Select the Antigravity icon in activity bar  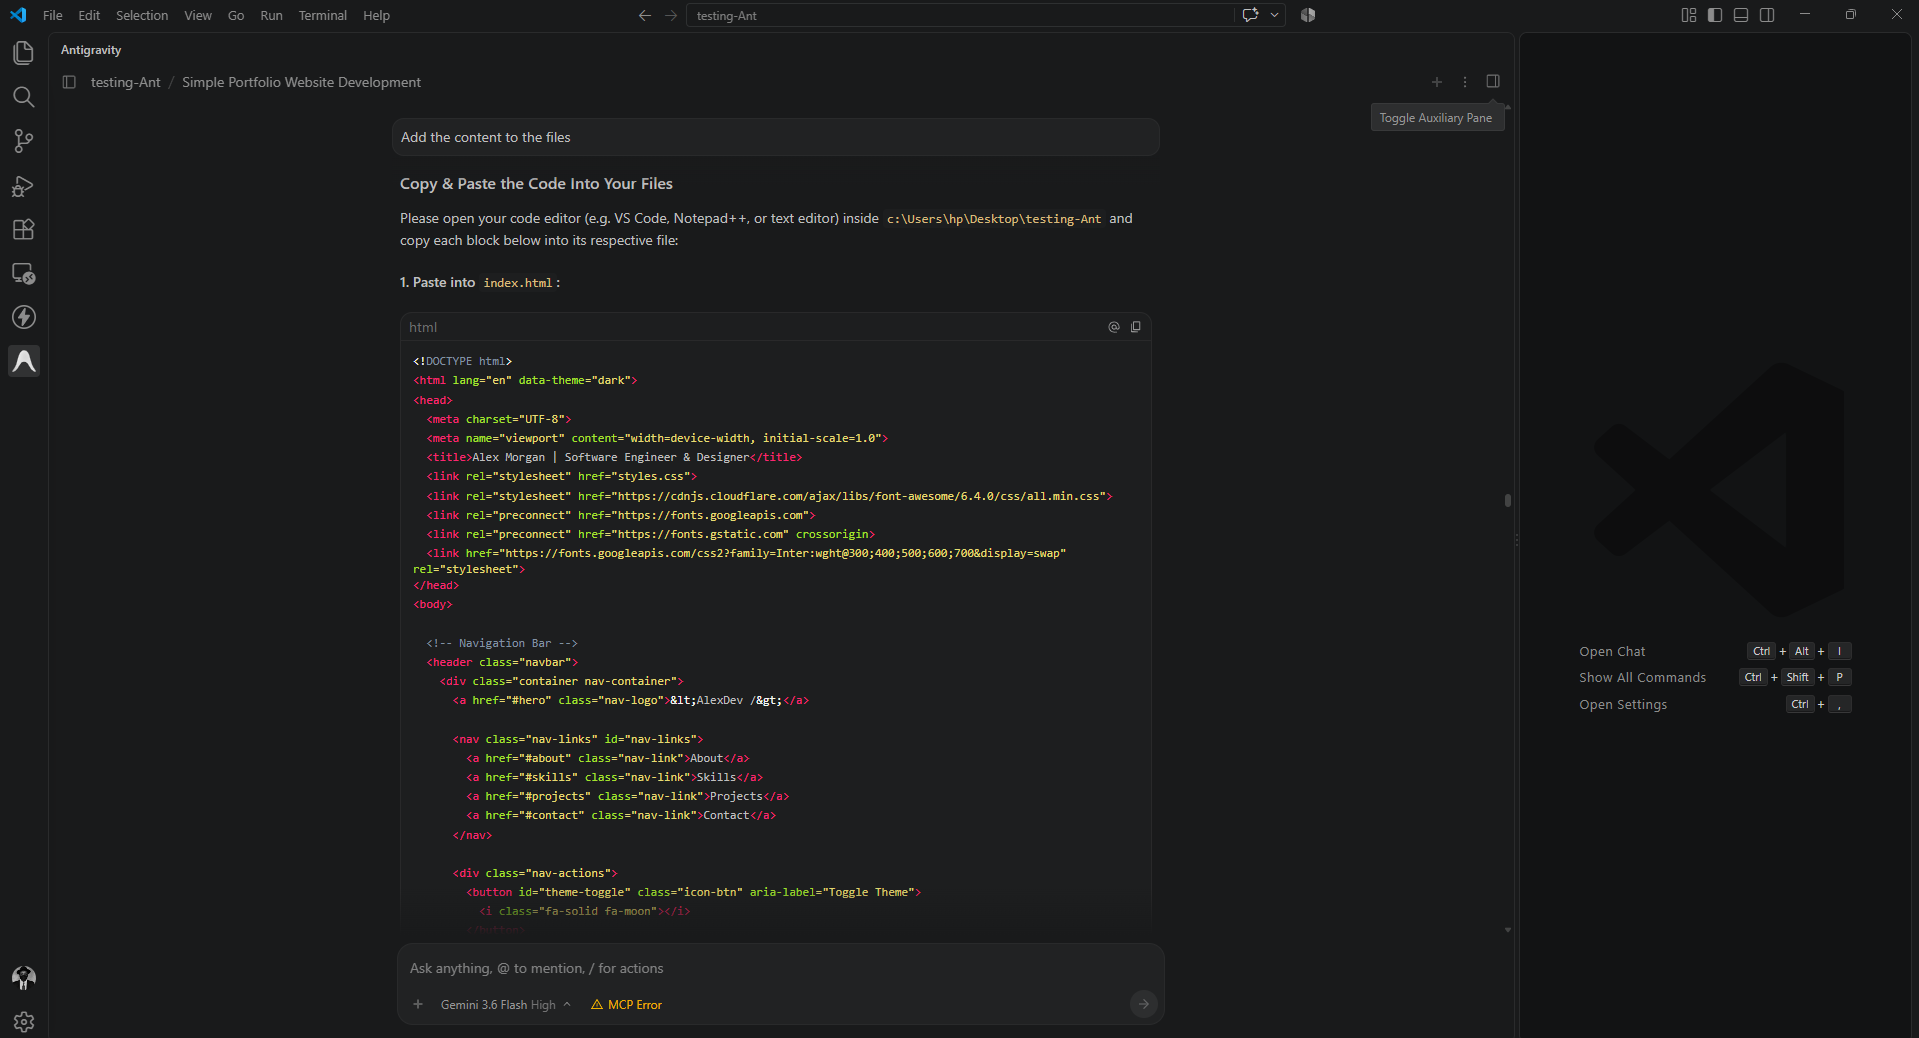(x=24, y=361)
